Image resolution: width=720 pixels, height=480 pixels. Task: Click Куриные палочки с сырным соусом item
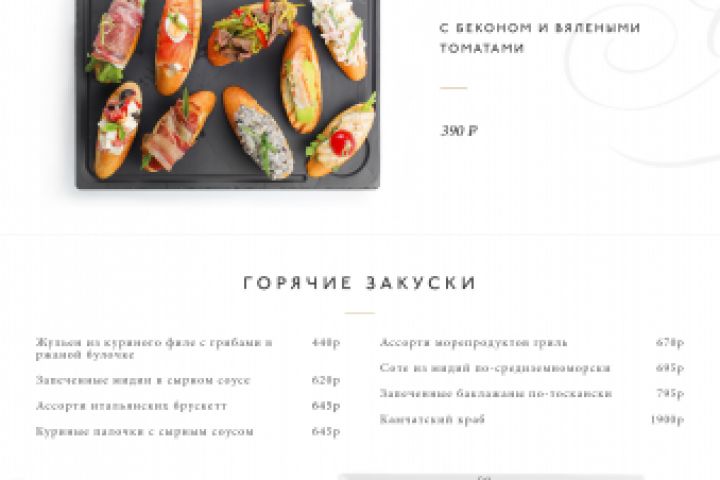coord(145,432)
